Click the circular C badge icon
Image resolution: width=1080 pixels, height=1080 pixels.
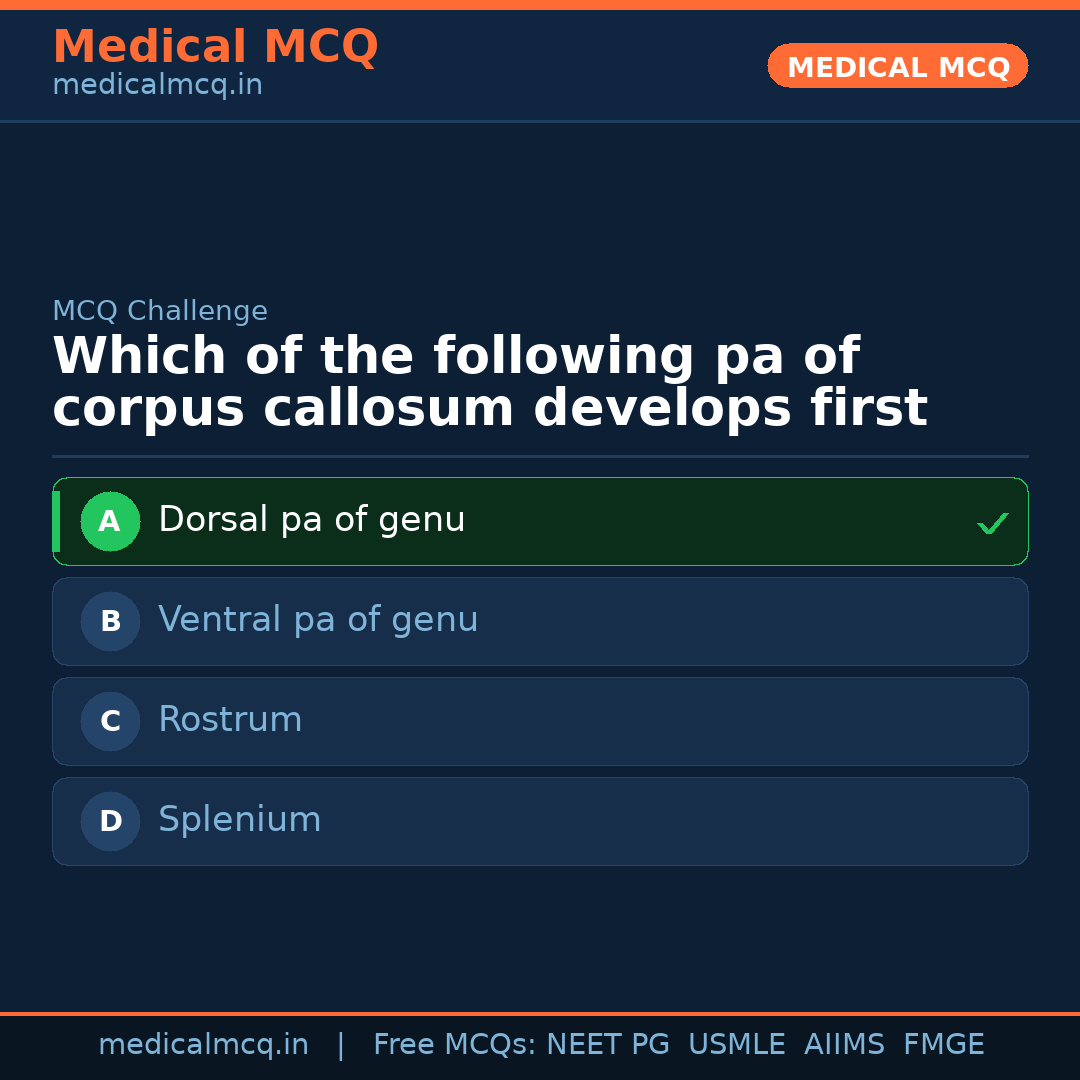click(110, 721)
